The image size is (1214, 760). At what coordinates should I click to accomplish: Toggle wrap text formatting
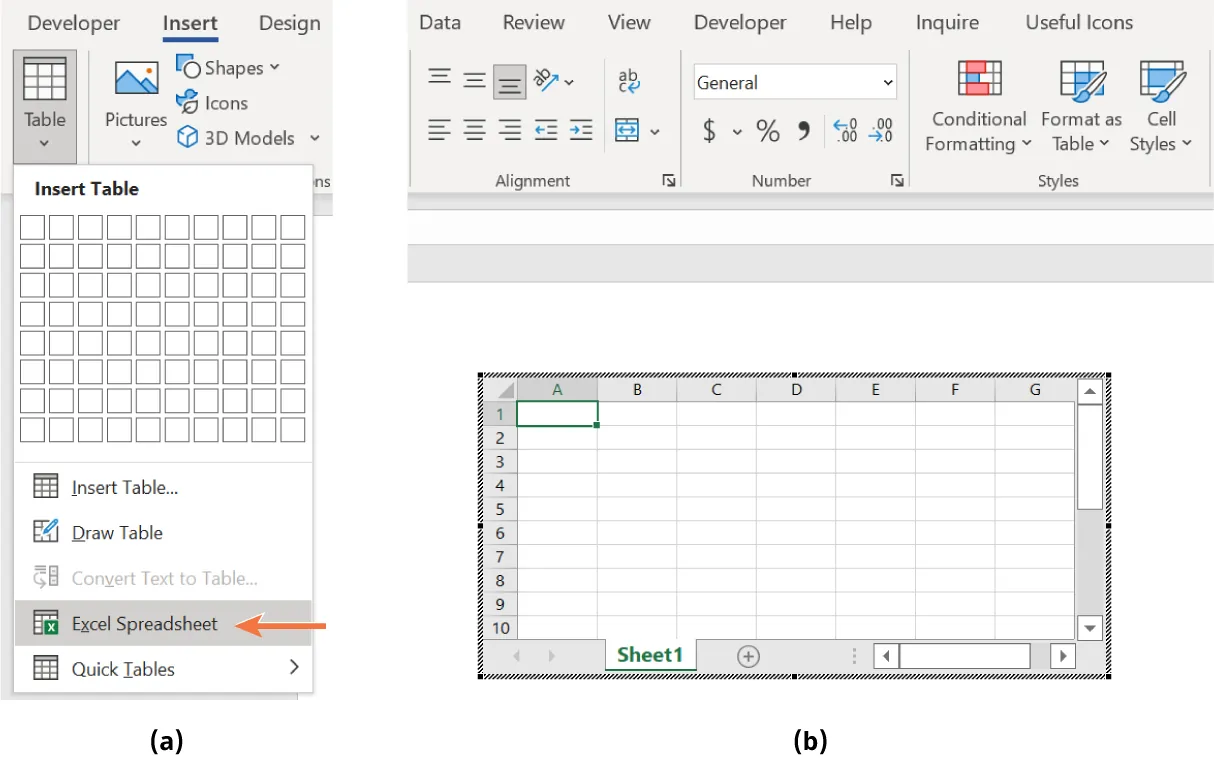[628, 80]
